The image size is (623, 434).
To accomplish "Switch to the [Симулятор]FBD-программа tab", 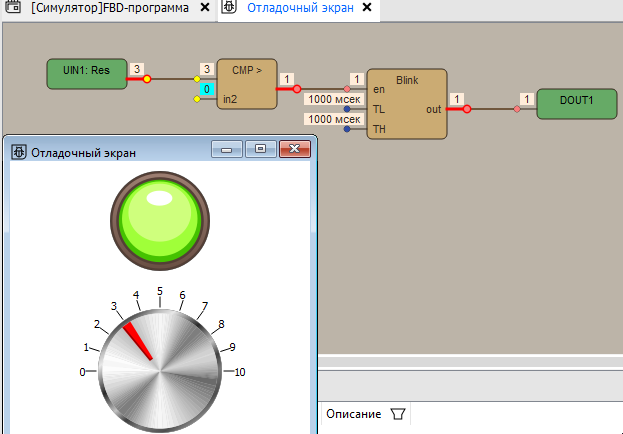I will 110,8.
